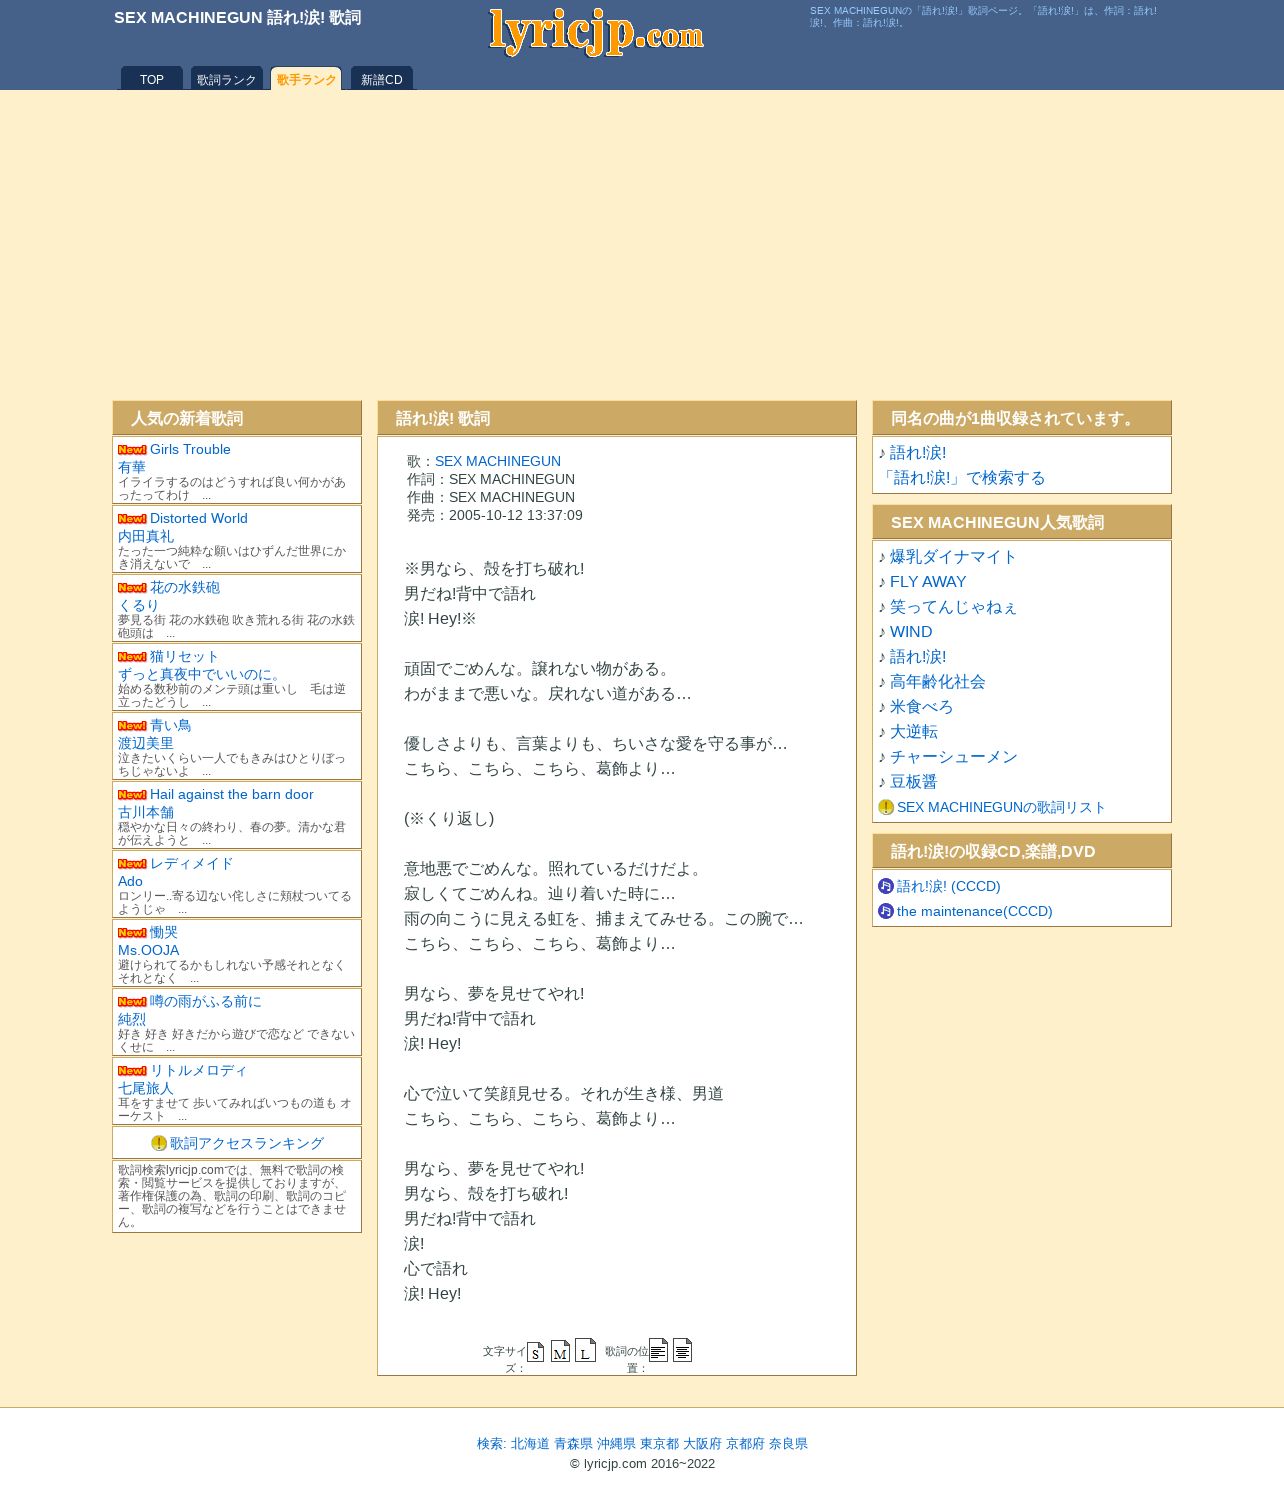The width and height of the screenshot is (1284, 1499).
Task: Center-align the lyrics text
Action: point(682,1350)
